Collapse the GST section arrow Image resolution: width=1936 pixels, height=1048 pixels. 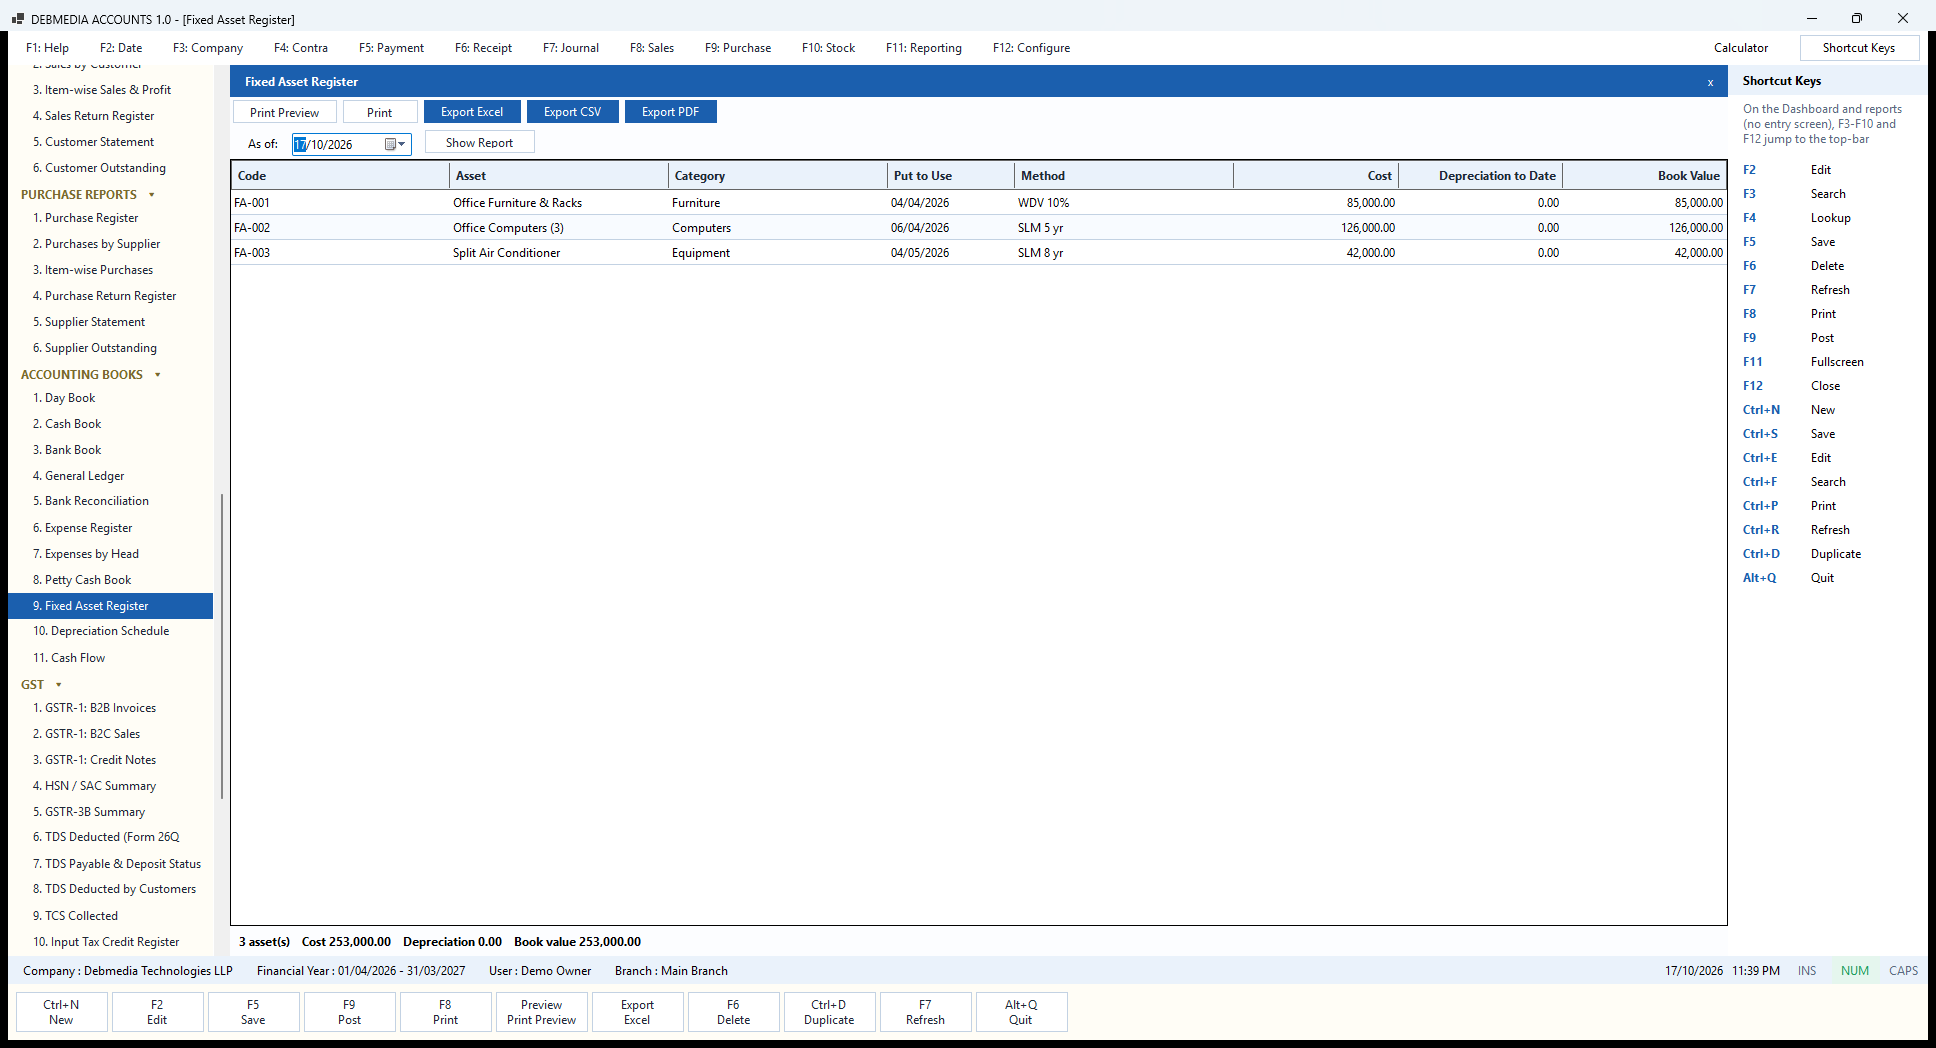tap(59, 685)
